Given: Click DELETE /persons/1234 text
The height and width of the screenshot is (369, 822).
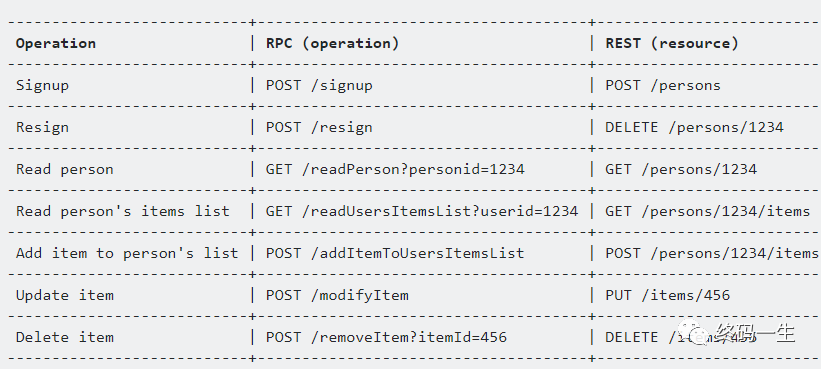Looking at the screenshot, I should tap(695, 127).
